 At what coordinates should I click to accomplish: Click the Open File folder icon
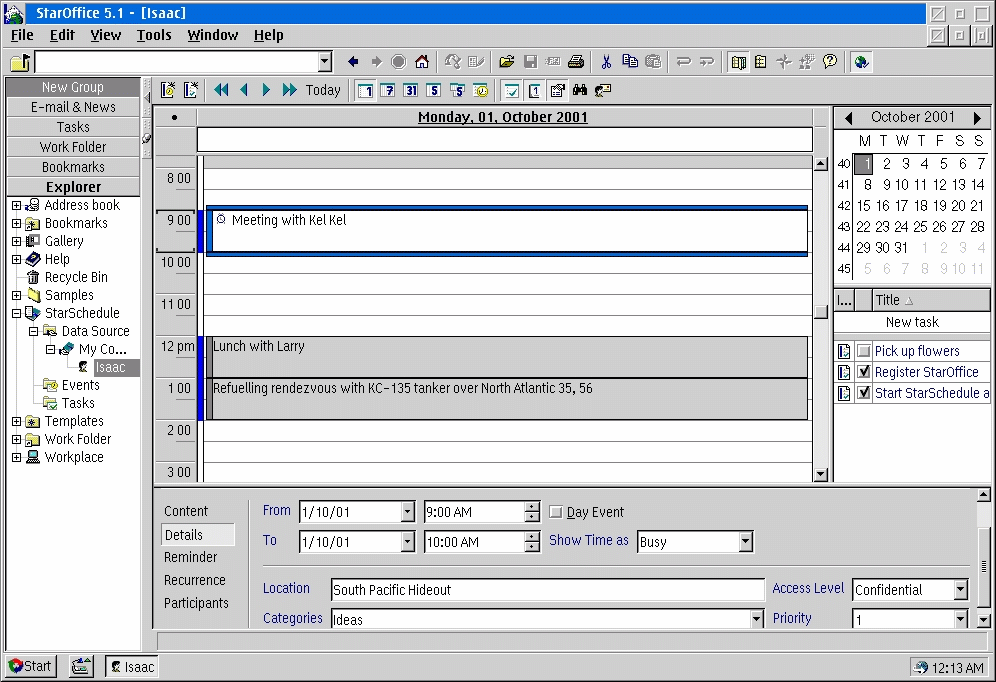click(x=506, y=62)
